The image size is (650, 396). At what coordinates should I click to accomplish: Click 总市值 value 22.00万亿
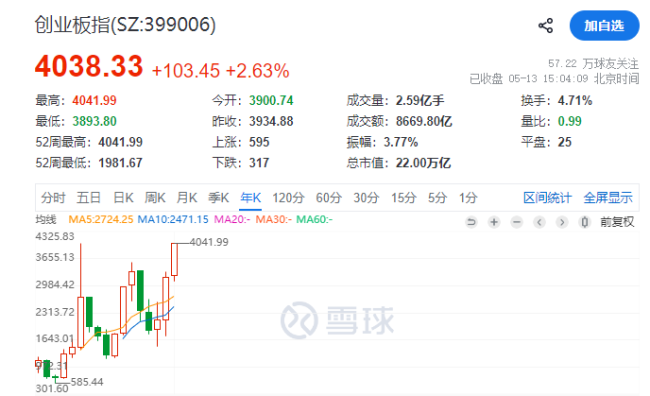click(423, 163)
